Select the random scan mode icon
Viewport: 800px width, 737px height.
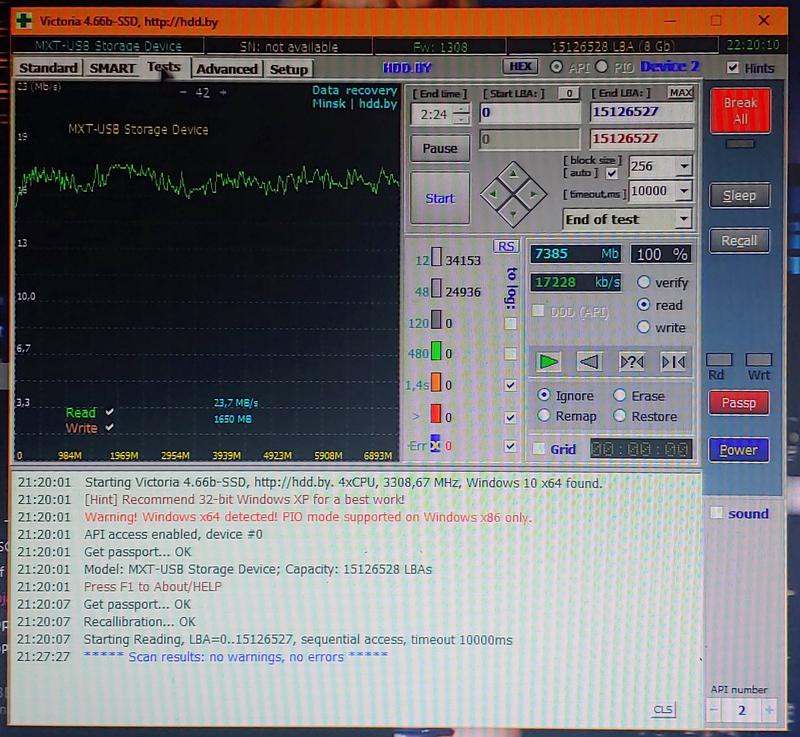coord(632,362)
